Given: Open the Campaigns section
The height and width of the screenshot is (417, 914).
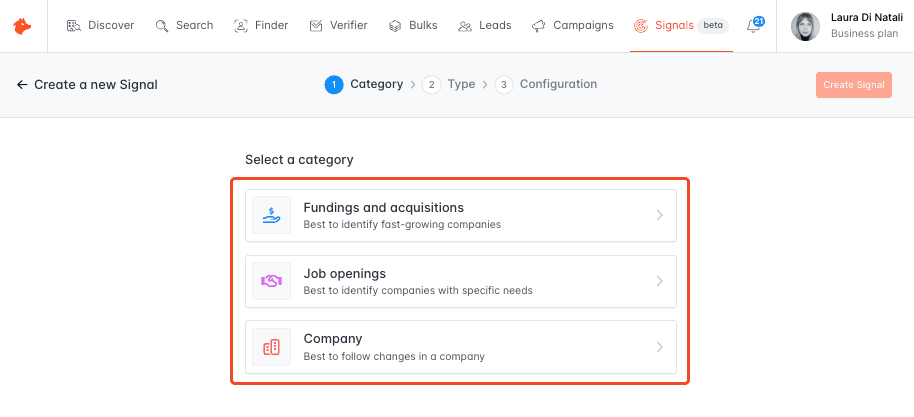Looking at the screenshot, I should point(572,26).
